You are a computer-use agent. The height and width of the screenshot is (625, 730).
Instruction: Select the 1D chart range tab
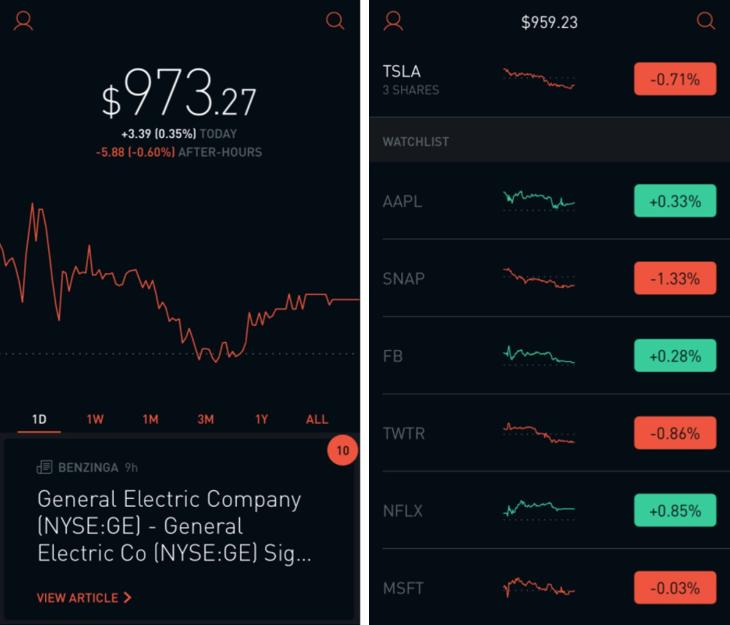pyautogui.click(x=39, y=420)
